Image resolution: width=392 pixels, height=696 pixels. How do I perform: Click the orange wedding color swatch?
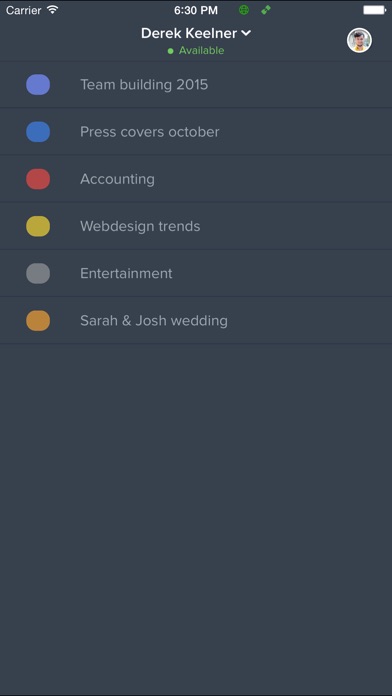point(38,320)
